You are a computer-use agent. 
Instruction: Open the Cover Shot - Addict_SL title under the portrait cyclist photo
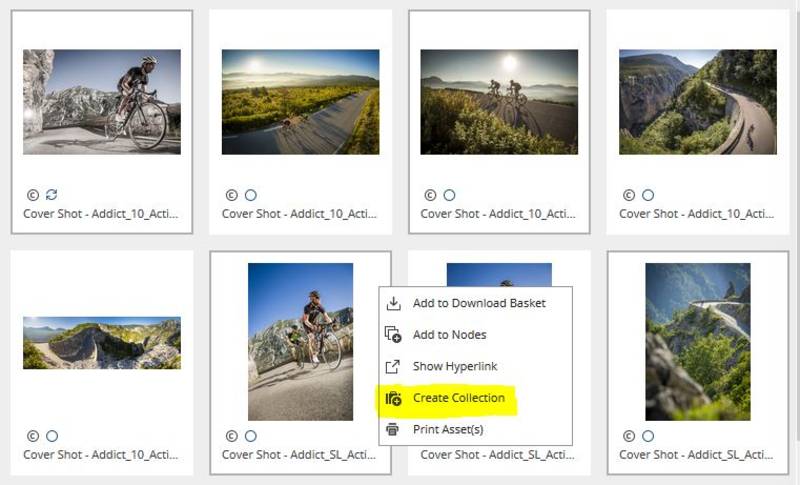point(299,454)
